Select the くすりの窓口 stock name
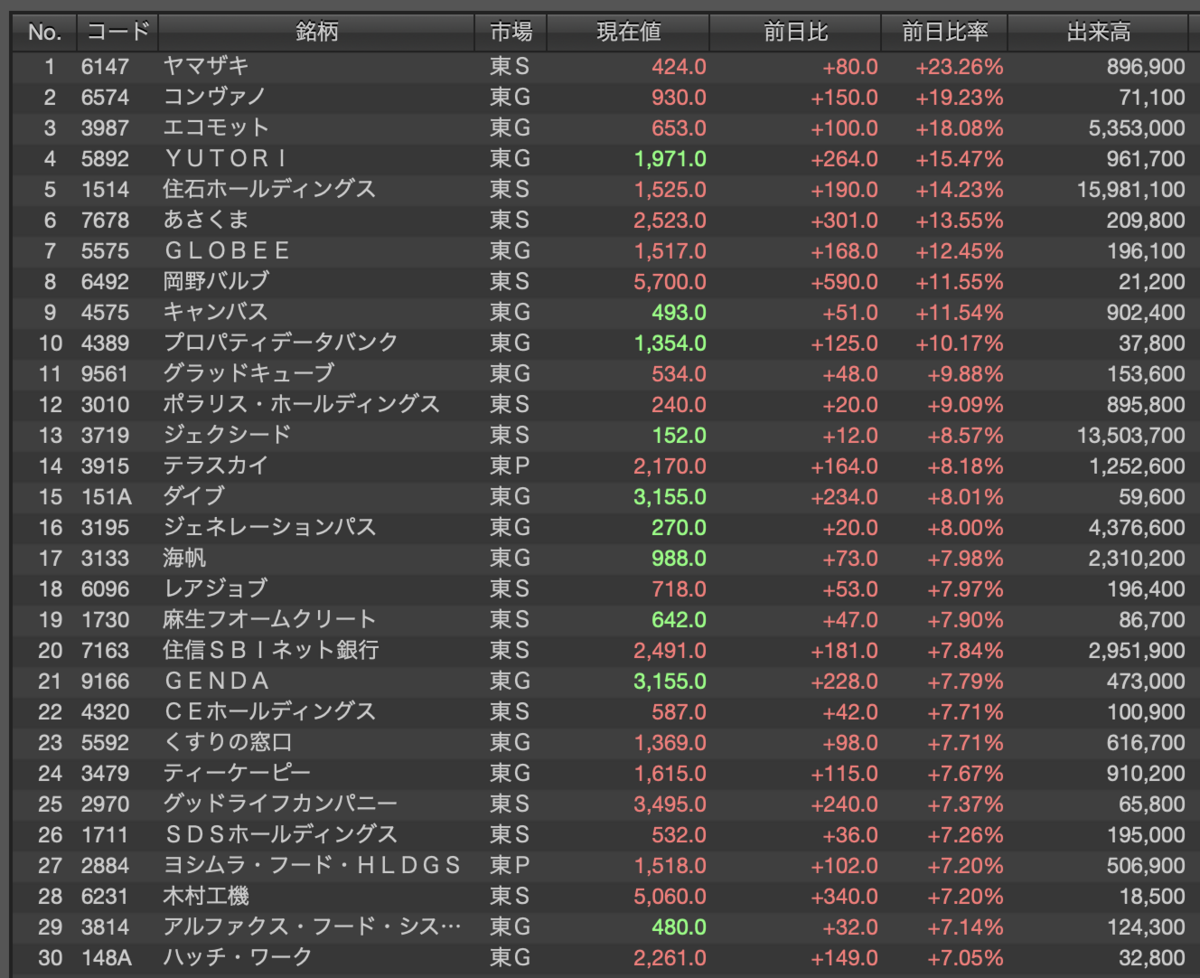Image resolution: width=1200 pixels, height=978 pixels. tap(228, 742)
